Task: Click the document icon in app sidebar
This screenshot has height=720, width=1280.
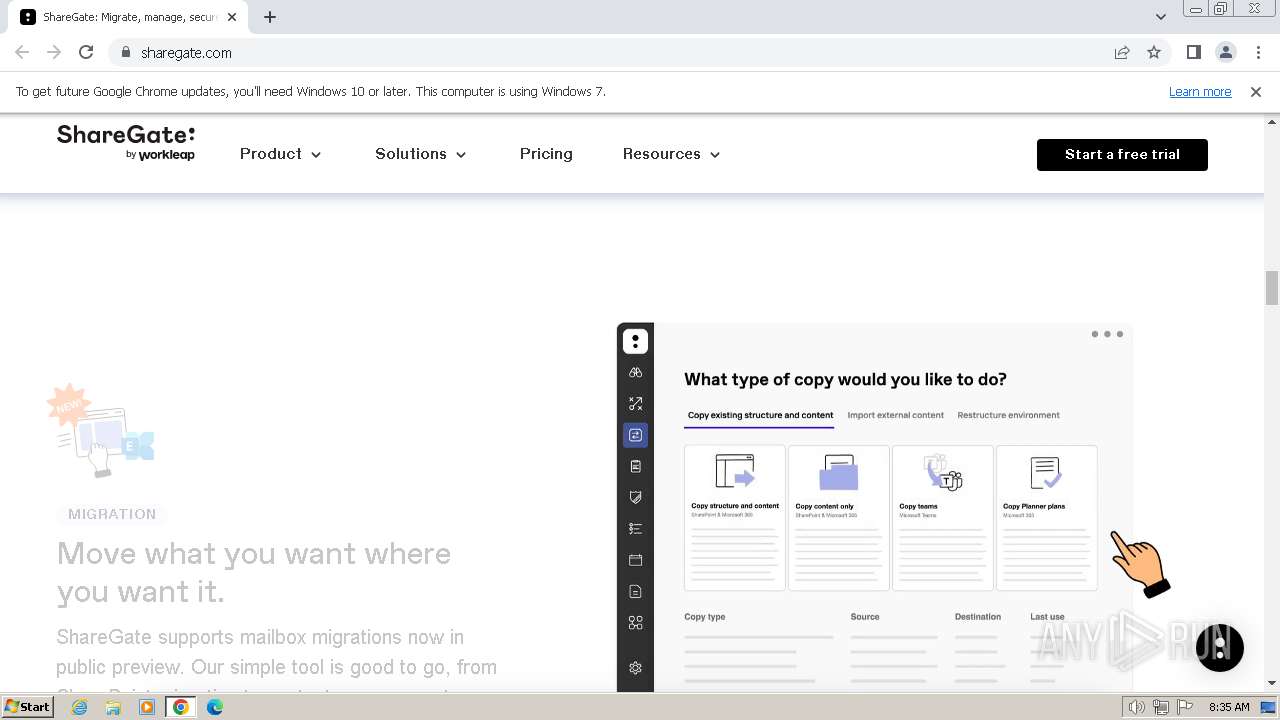Action: click(635, 591)
